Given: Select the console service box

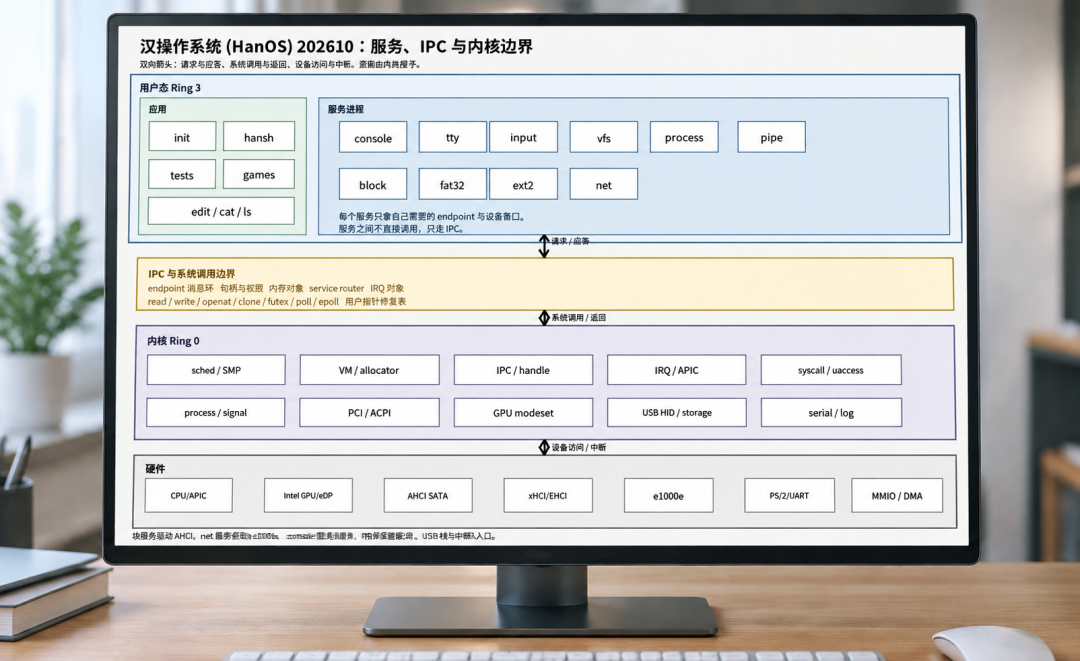Looking at the screenshot, I should tap(373, 137).
